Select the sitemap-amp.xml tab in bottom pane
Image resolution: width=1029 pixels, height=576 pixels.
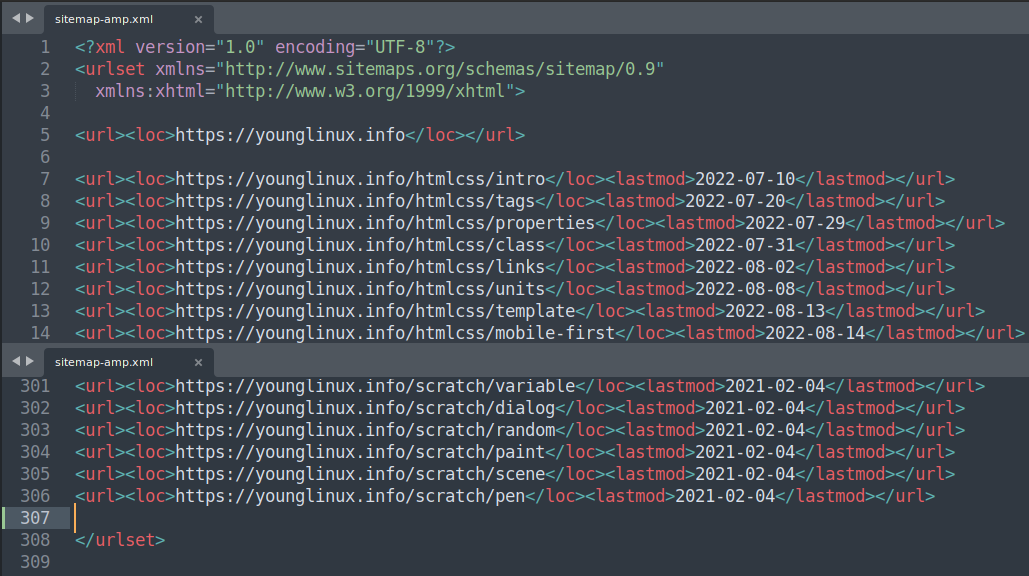pyautogui.click(x=104, y=362)
